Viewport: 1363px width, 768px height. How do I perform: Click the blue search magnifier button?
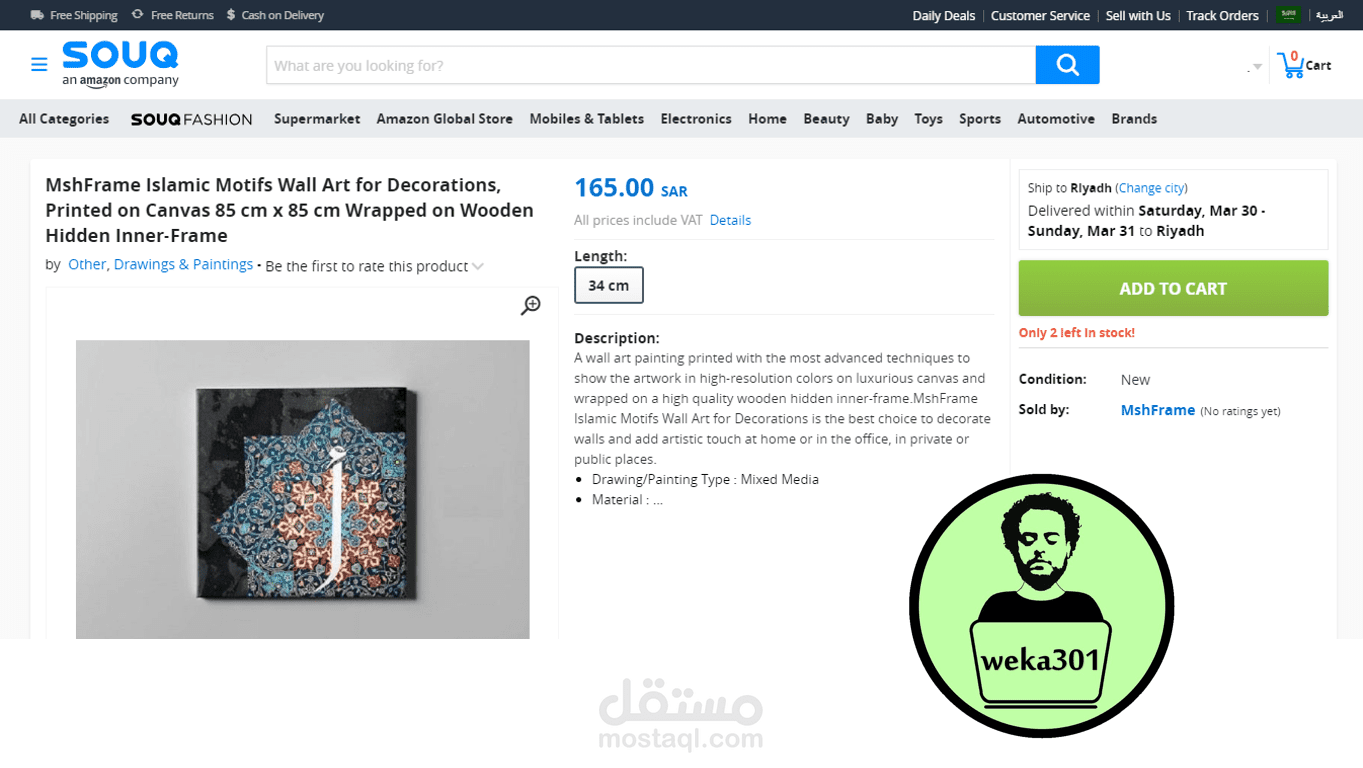coord(1067,65)
